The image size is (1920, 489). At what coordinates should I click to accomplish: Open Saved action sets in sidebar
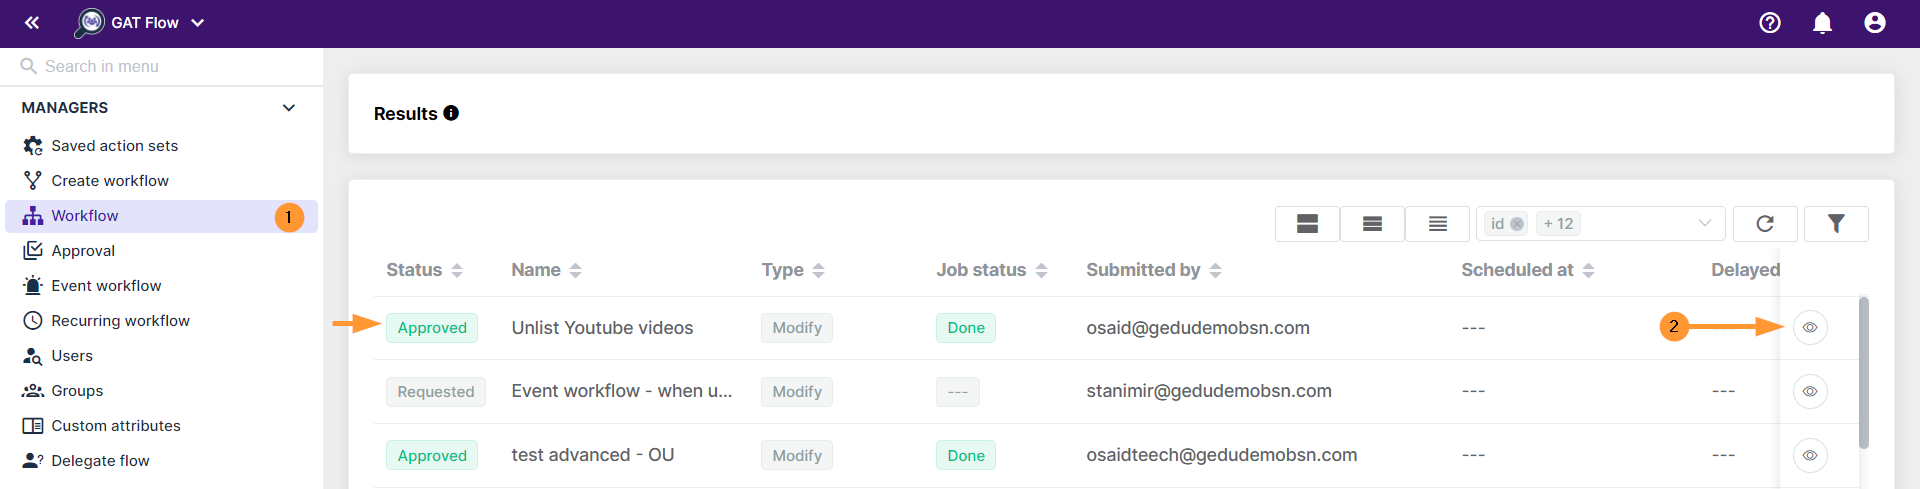[x=114, y=146]
